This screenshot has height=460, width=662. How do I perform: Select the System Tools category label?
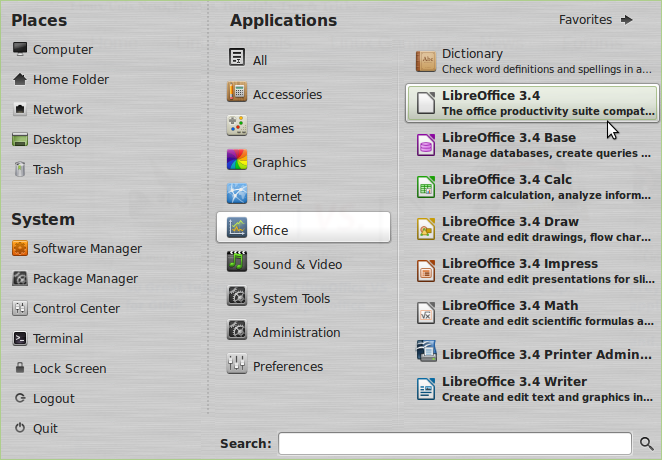(291, 299)
